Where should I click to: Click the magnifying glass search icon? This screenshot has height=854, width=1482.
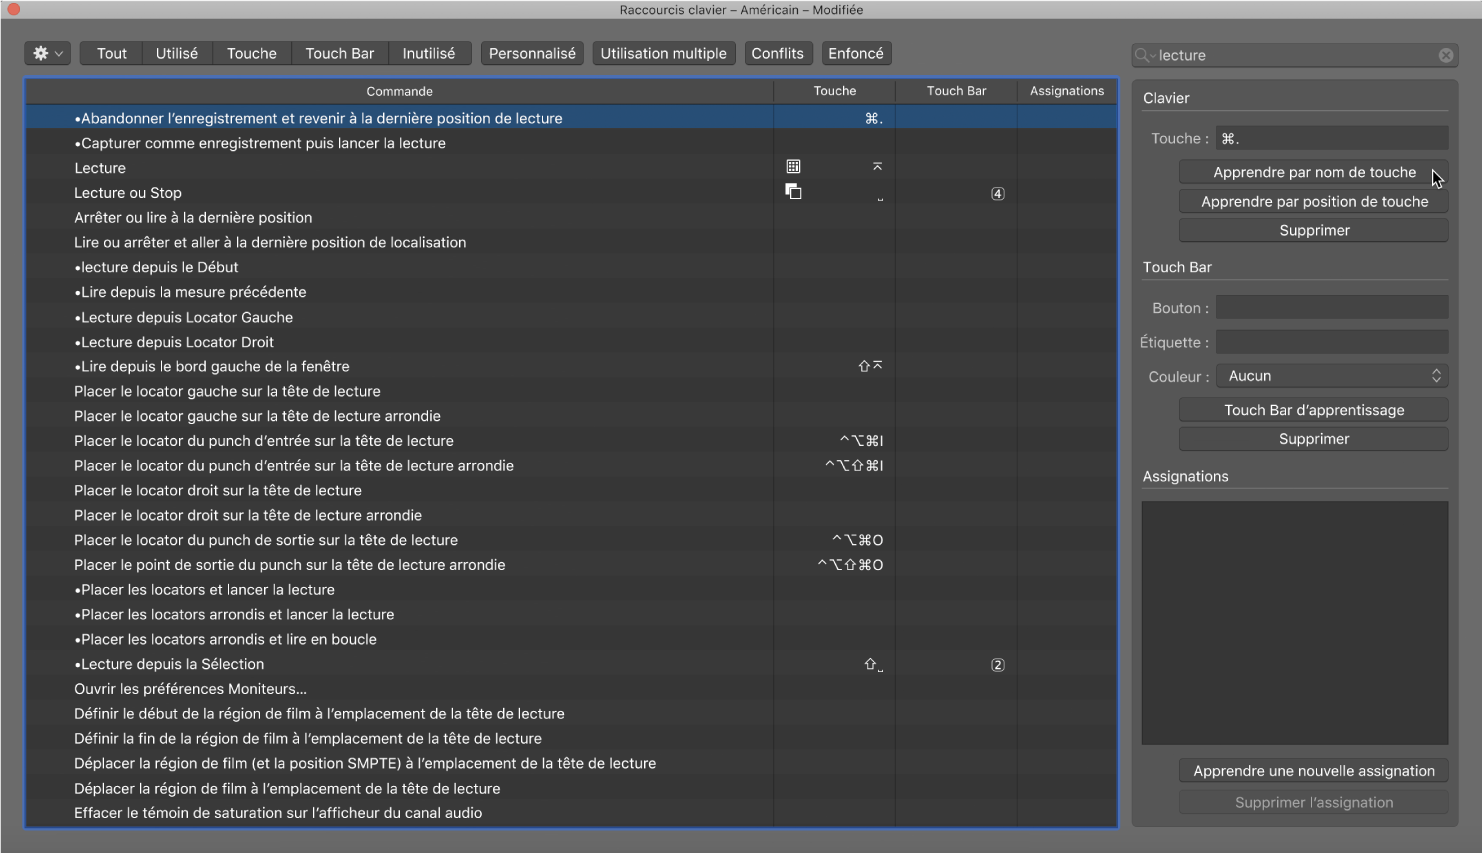[x=1143, y=56]
